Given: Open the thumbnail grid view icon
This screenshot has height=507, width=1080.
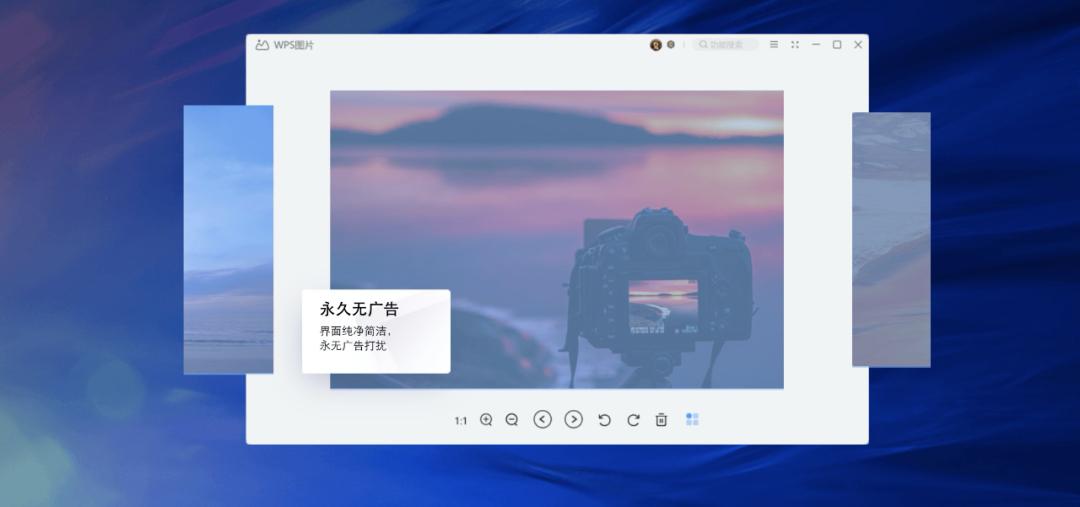Looking at the screenshot, I should 692,419.
